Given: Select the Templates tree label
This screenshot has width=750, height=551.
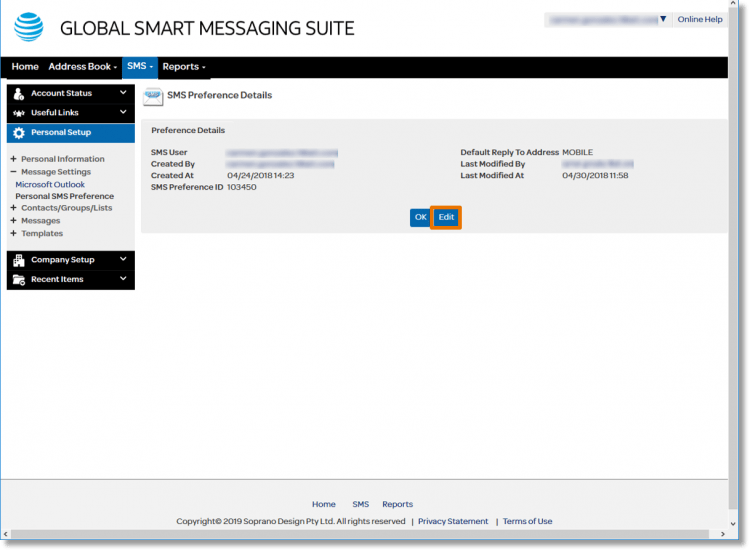Looking at the screenshot, I should (x=42, y=234).
